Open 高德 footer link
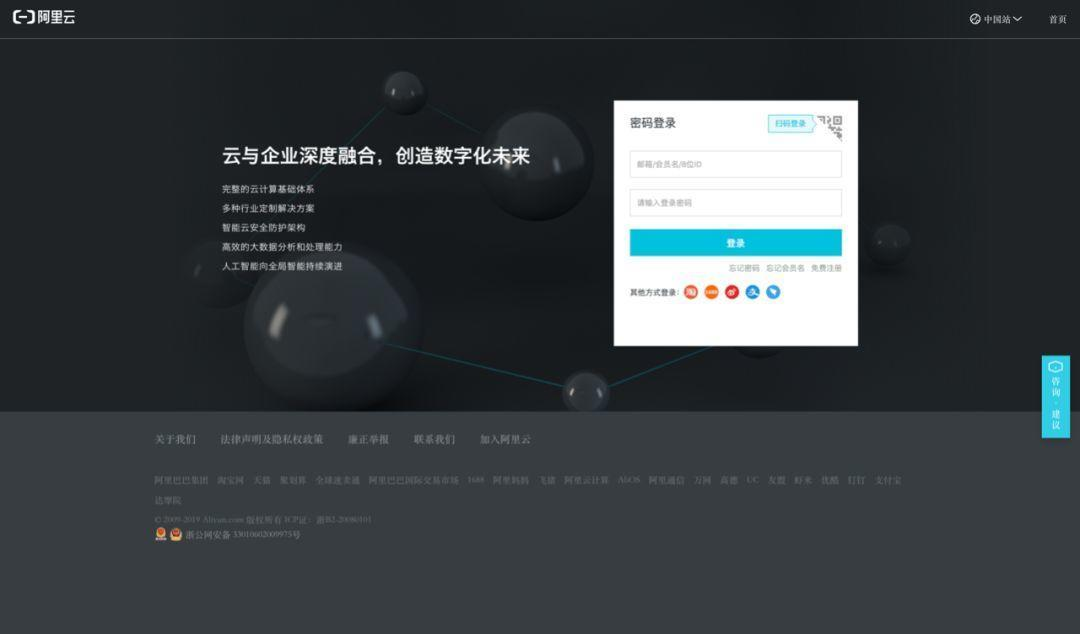Image resolution: width=1080 pixels, height=634 pixels. (x=729, y=480)
